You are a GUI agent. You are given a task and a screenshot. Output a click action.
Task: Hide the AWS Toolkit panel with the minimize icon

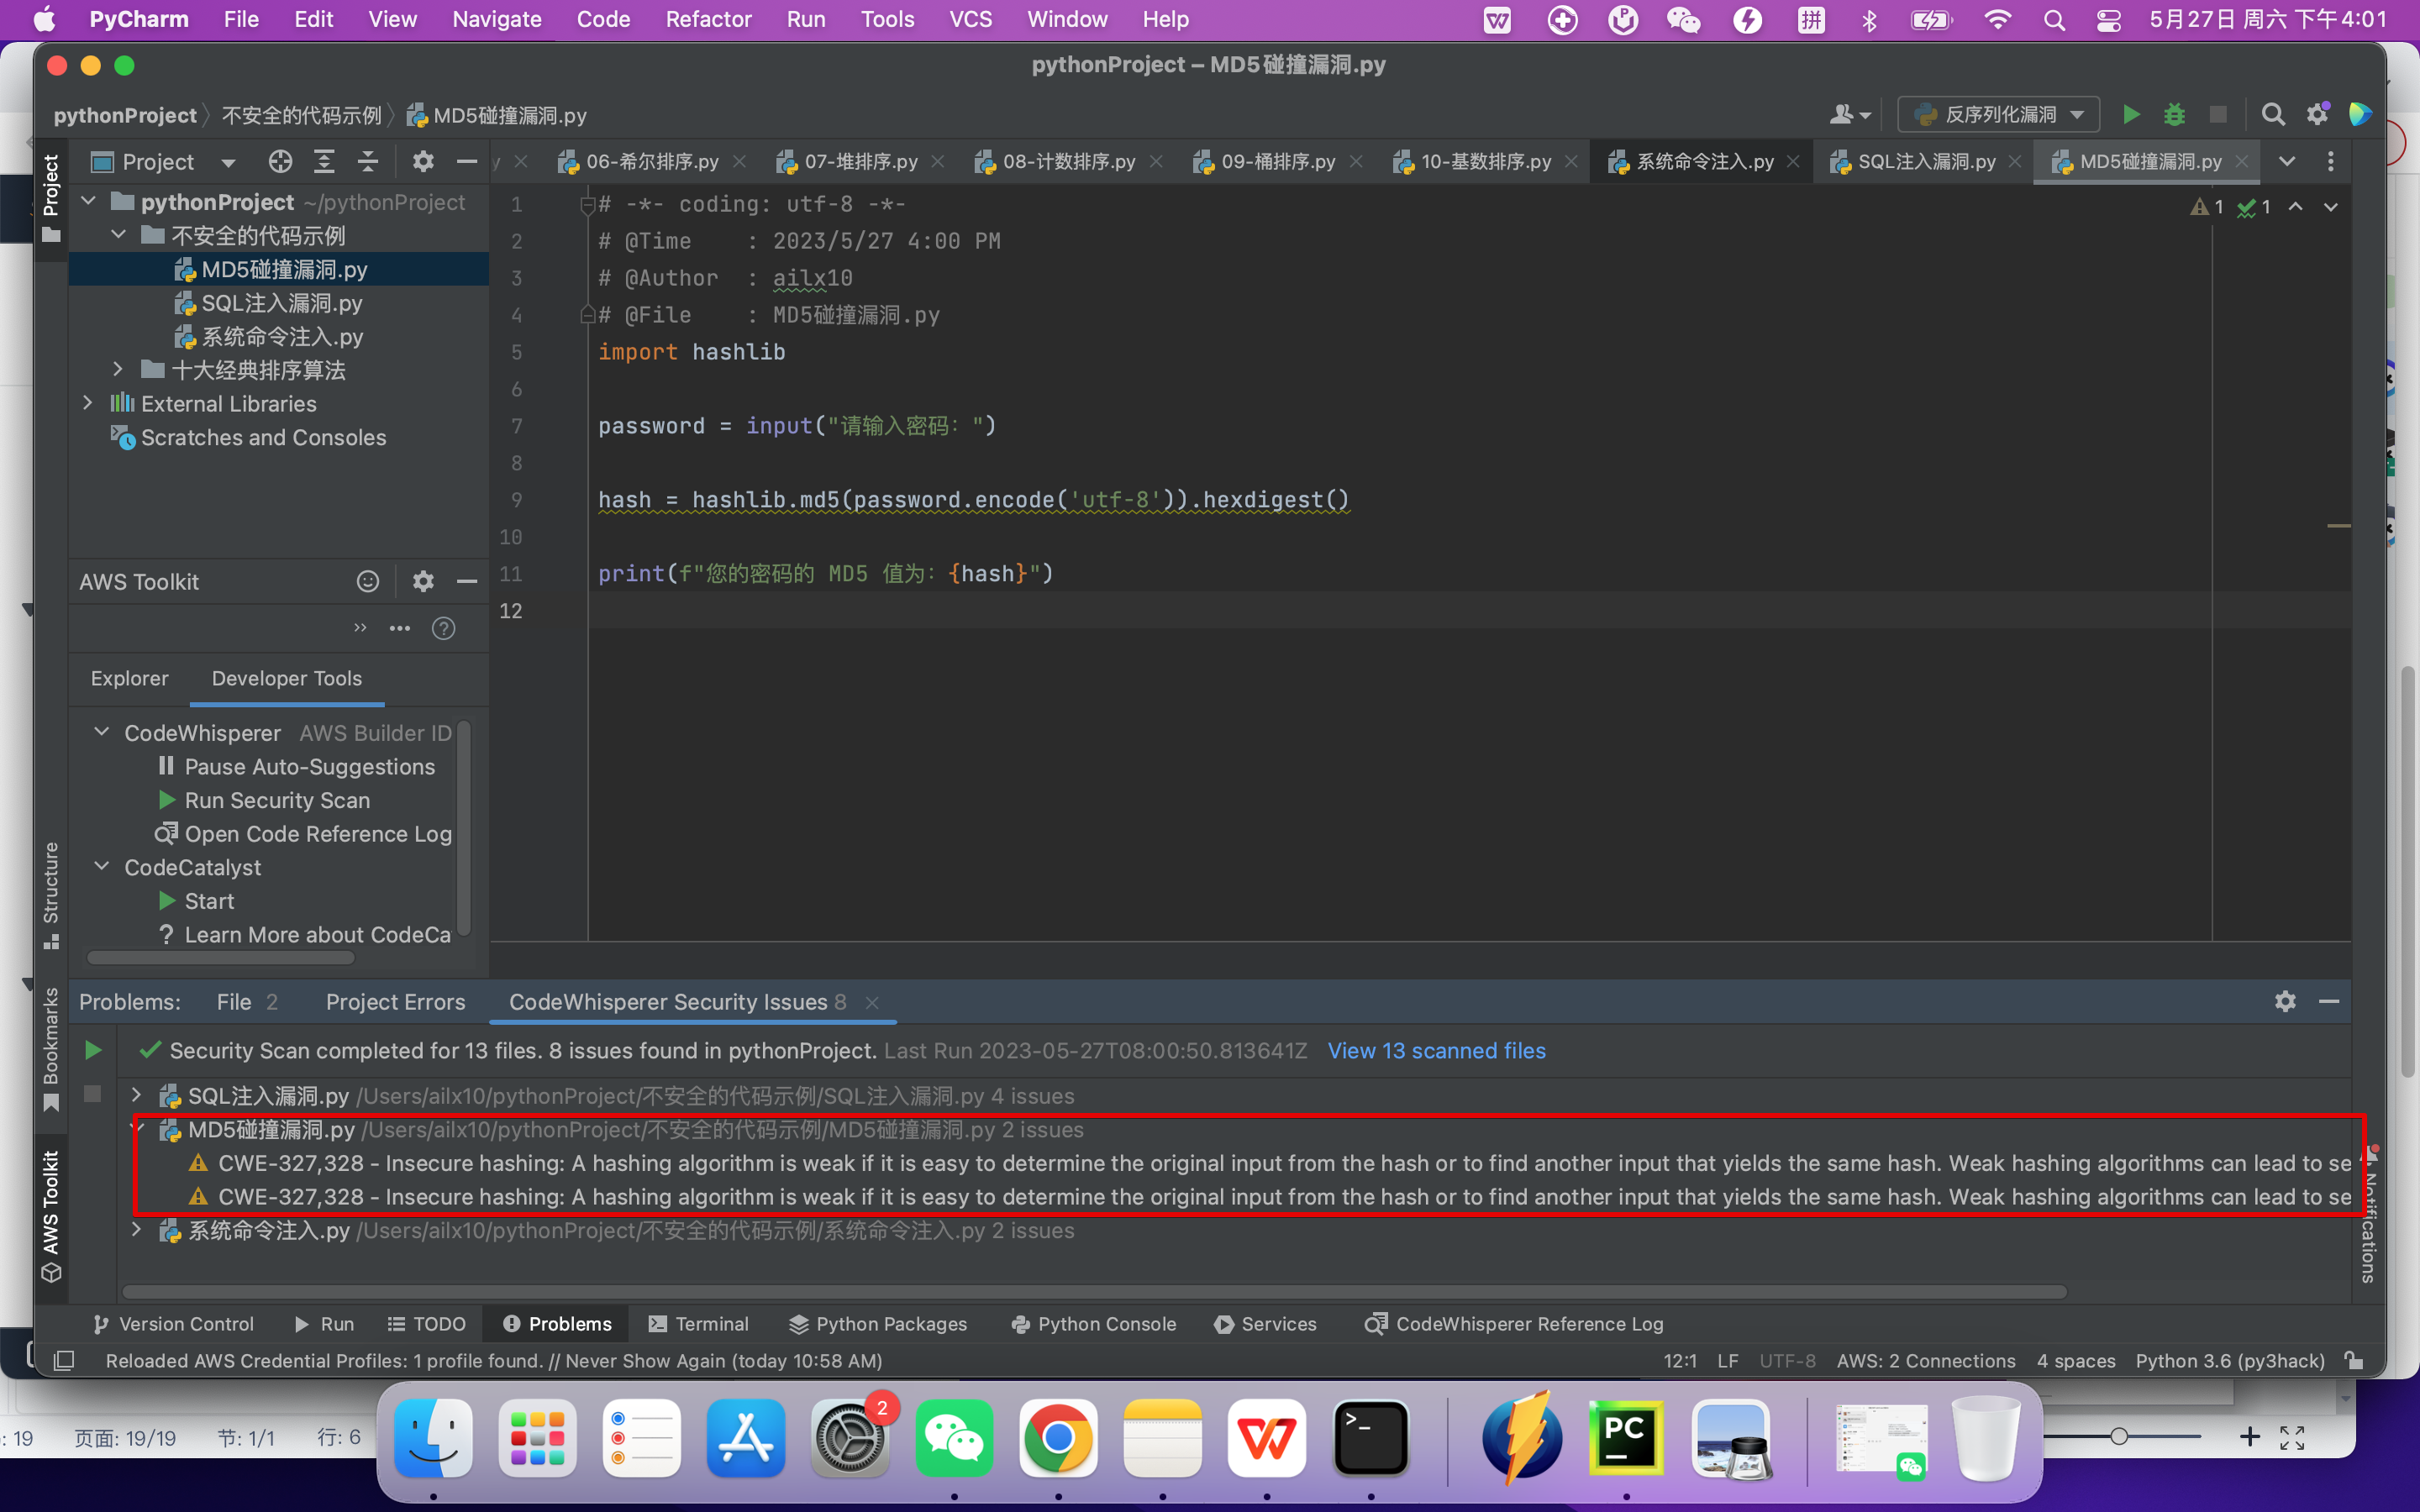[x=467, y=581]
